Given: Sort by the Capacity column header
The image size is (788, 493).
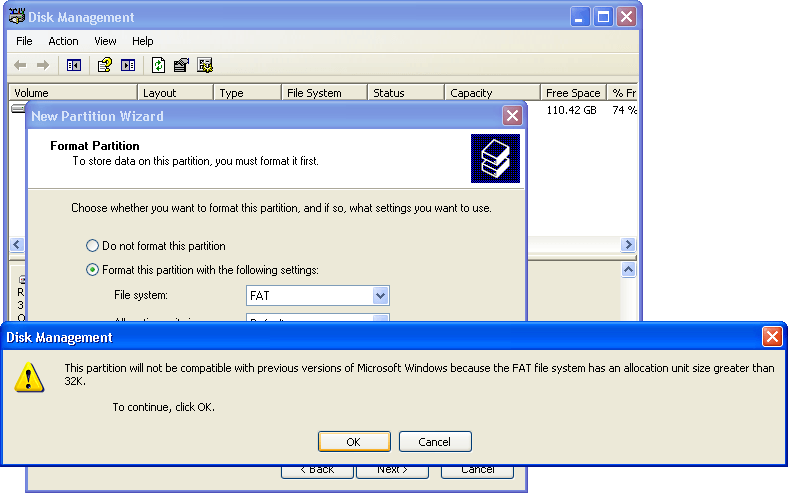Looking at the screenshot, I should coord(492,93).
